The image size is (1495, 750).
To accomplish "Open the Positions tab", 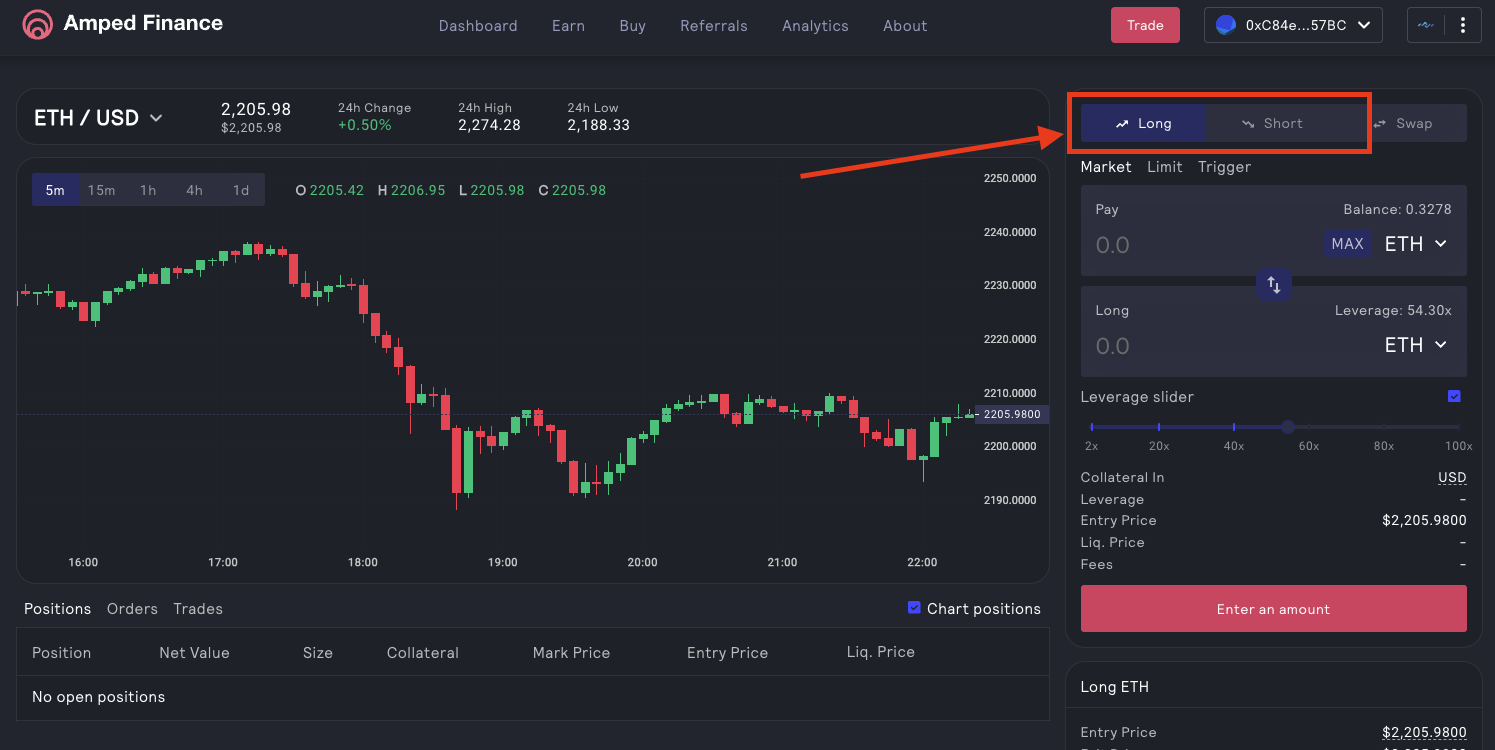I will coord(57,609).
